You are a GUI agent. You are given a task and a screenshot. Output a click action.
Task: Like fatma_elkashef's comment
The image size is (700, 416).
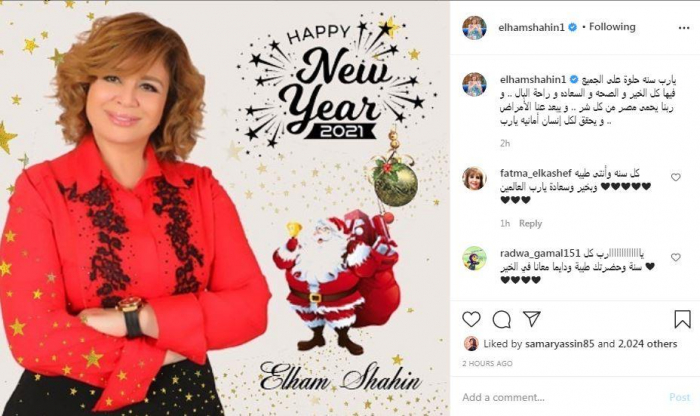(676, 177)
